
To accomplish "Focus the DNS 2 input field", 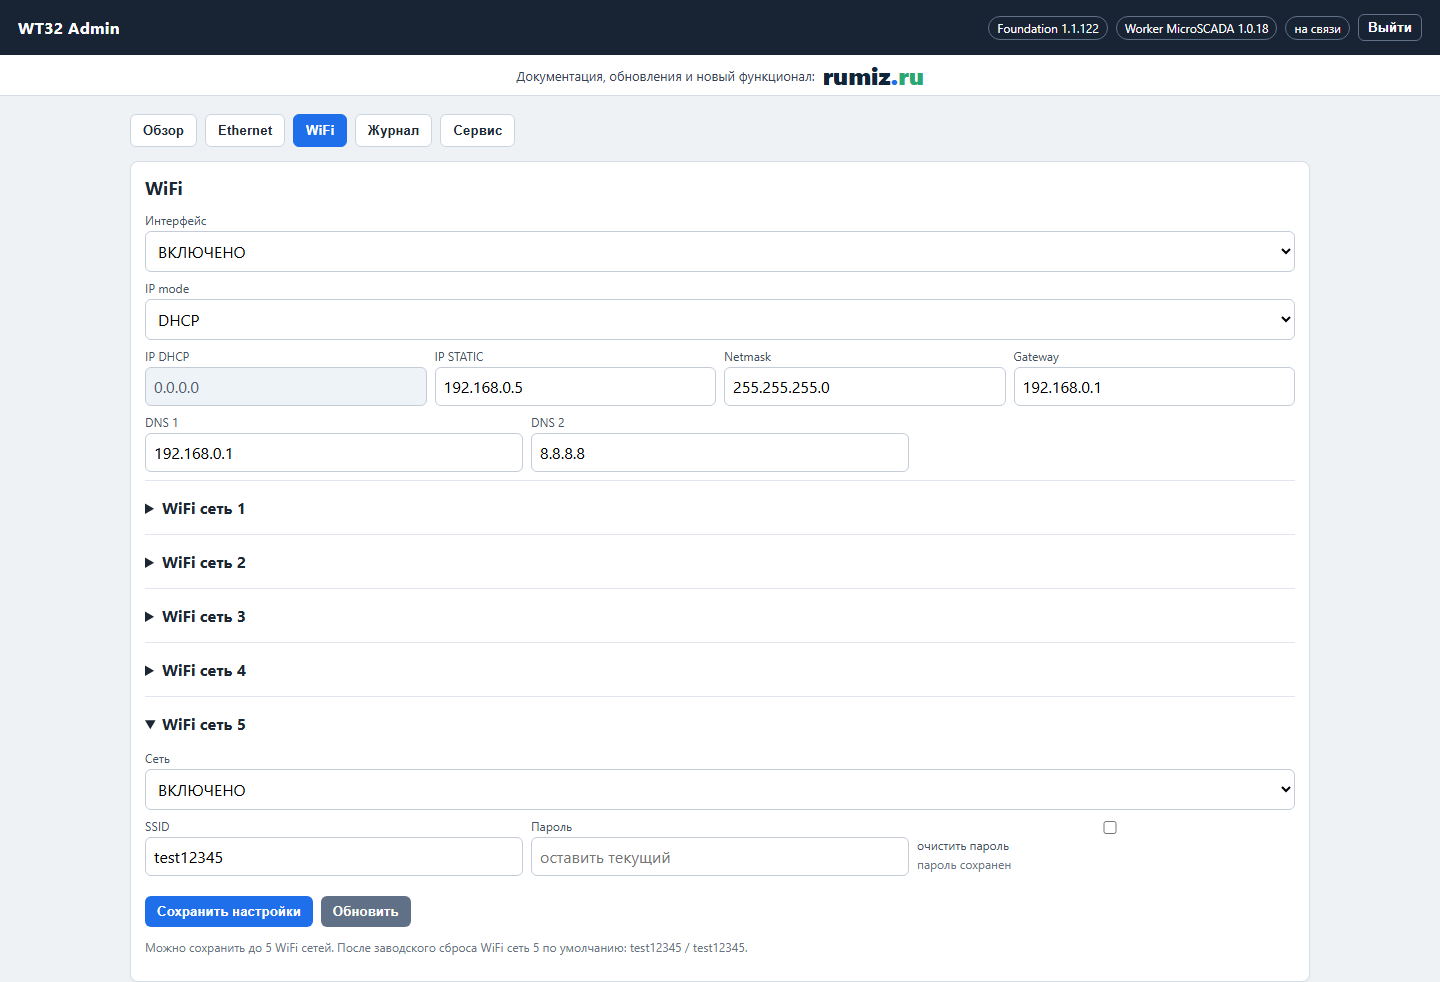I will point(720,453).
